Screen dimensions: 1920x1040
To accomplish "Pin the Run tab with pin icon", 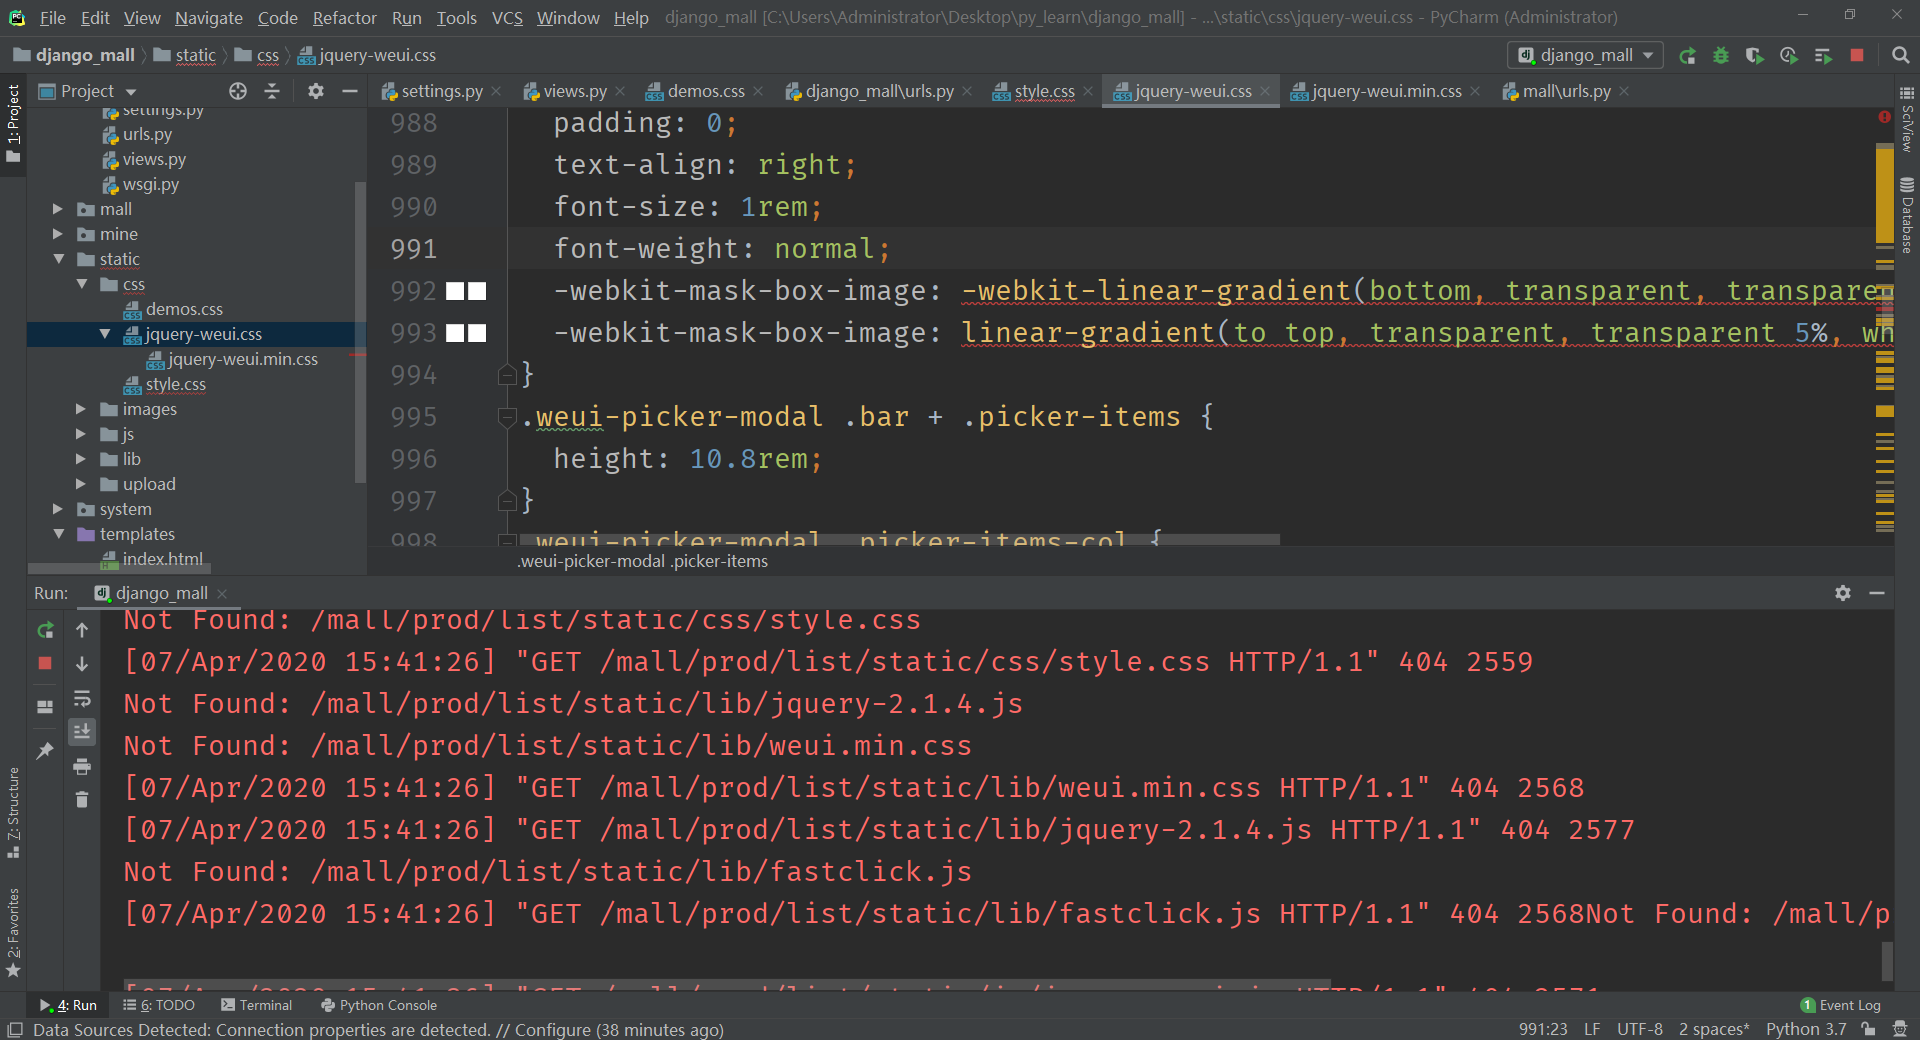I will click(45, 750).
